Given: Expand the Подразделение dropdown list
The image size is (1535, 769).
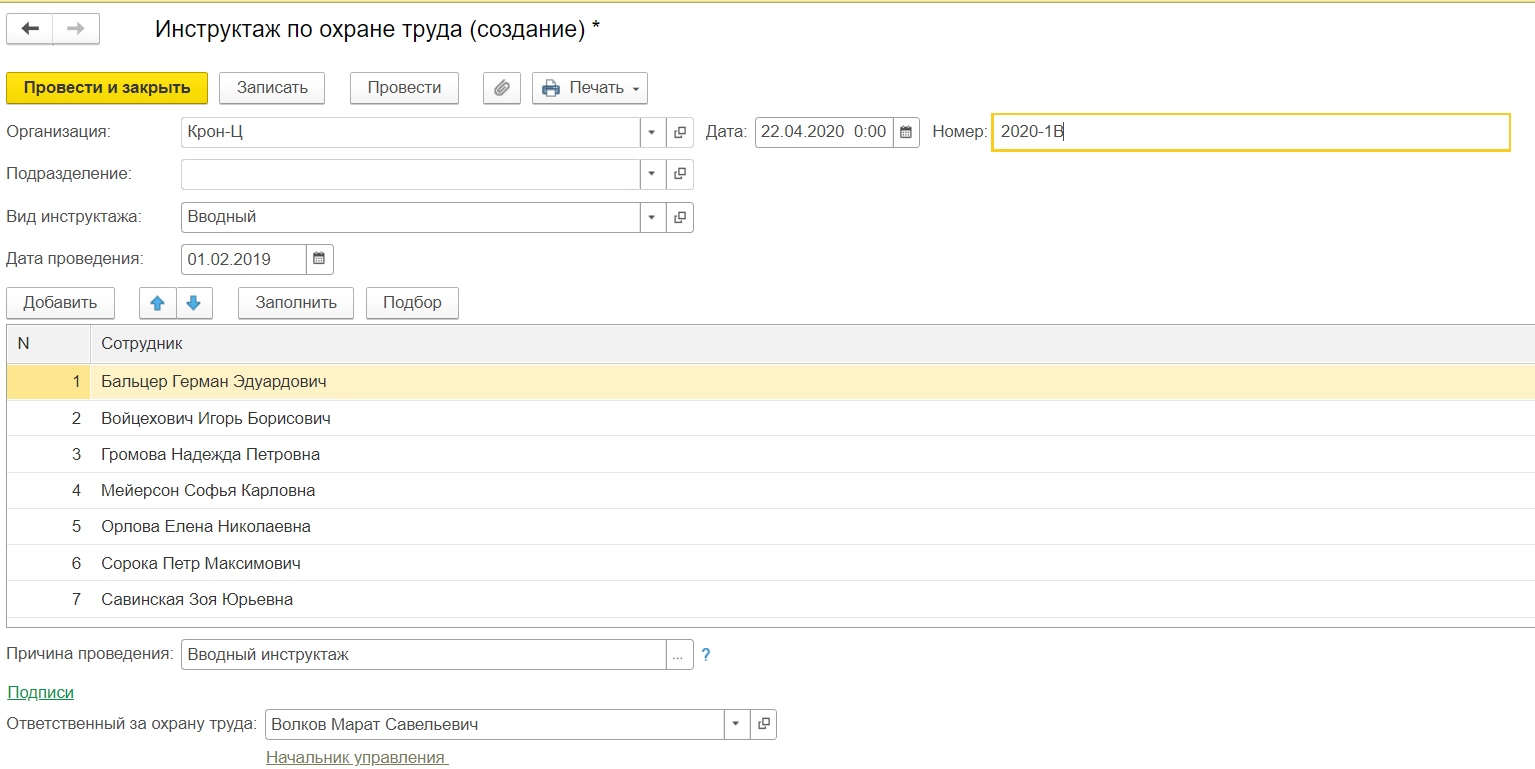Looking at the screenshot, I should (x=652, y=174).
